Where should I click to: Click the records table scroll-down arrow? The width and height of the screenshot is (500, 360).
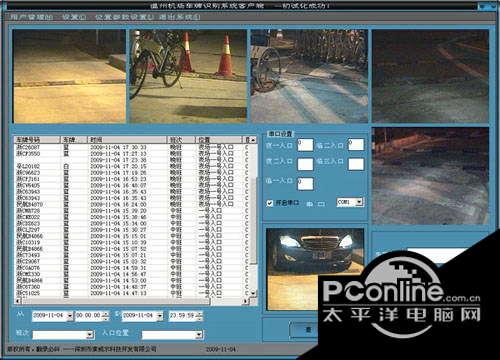pyautogui.click(x=253, y=293)
